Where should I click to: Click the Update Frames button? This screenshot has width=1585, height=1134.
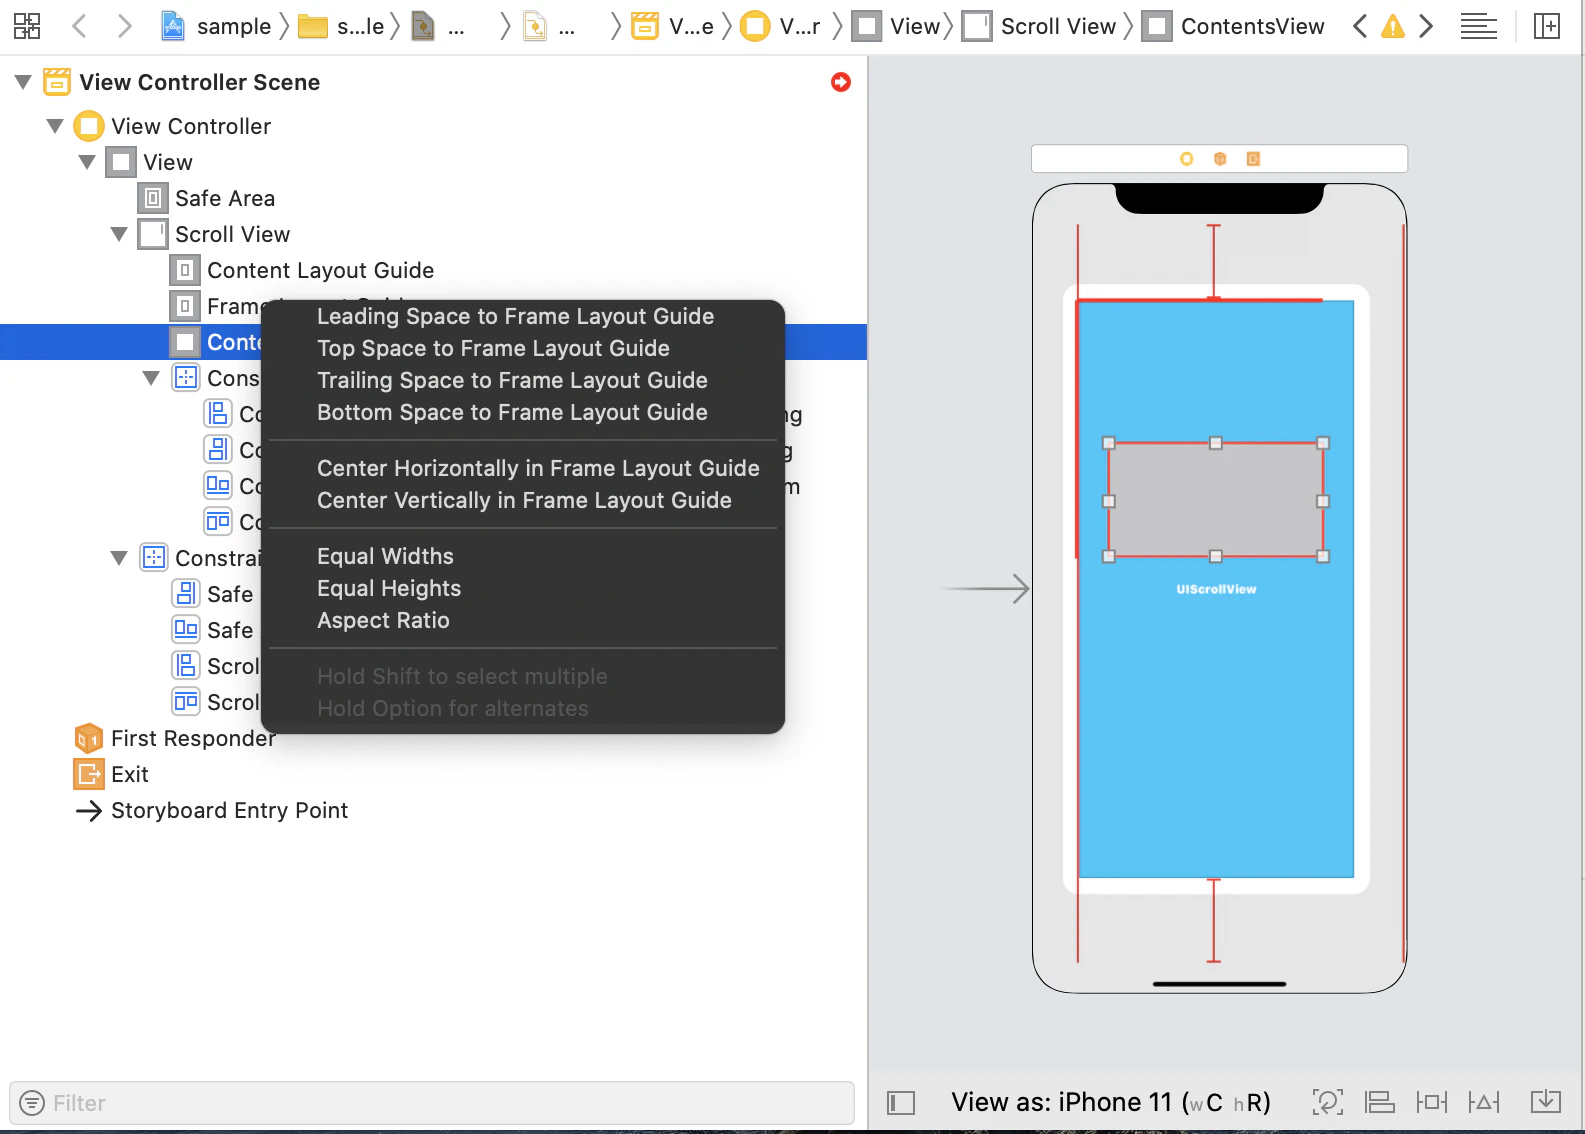[1327, 1102]
